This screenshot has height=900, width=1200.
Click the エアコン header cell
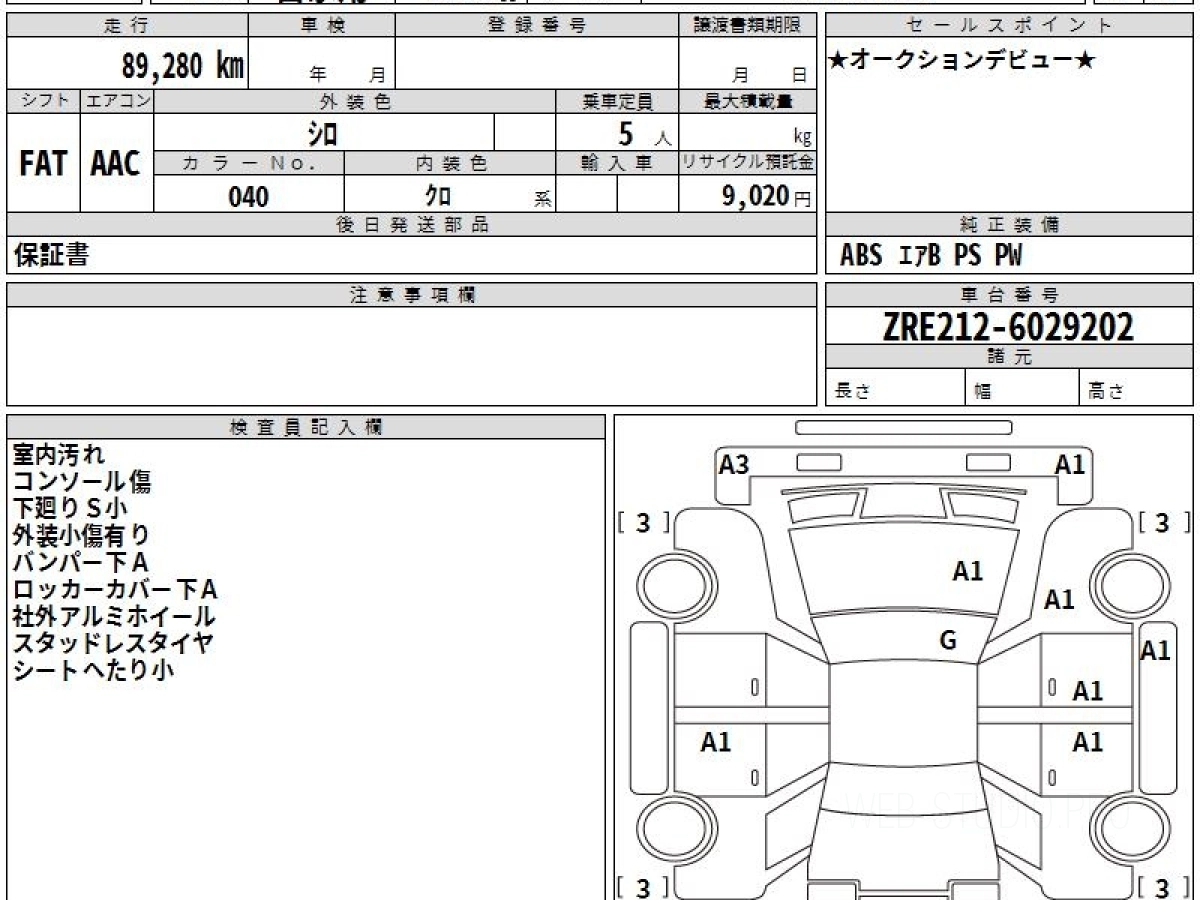[117, 101]
